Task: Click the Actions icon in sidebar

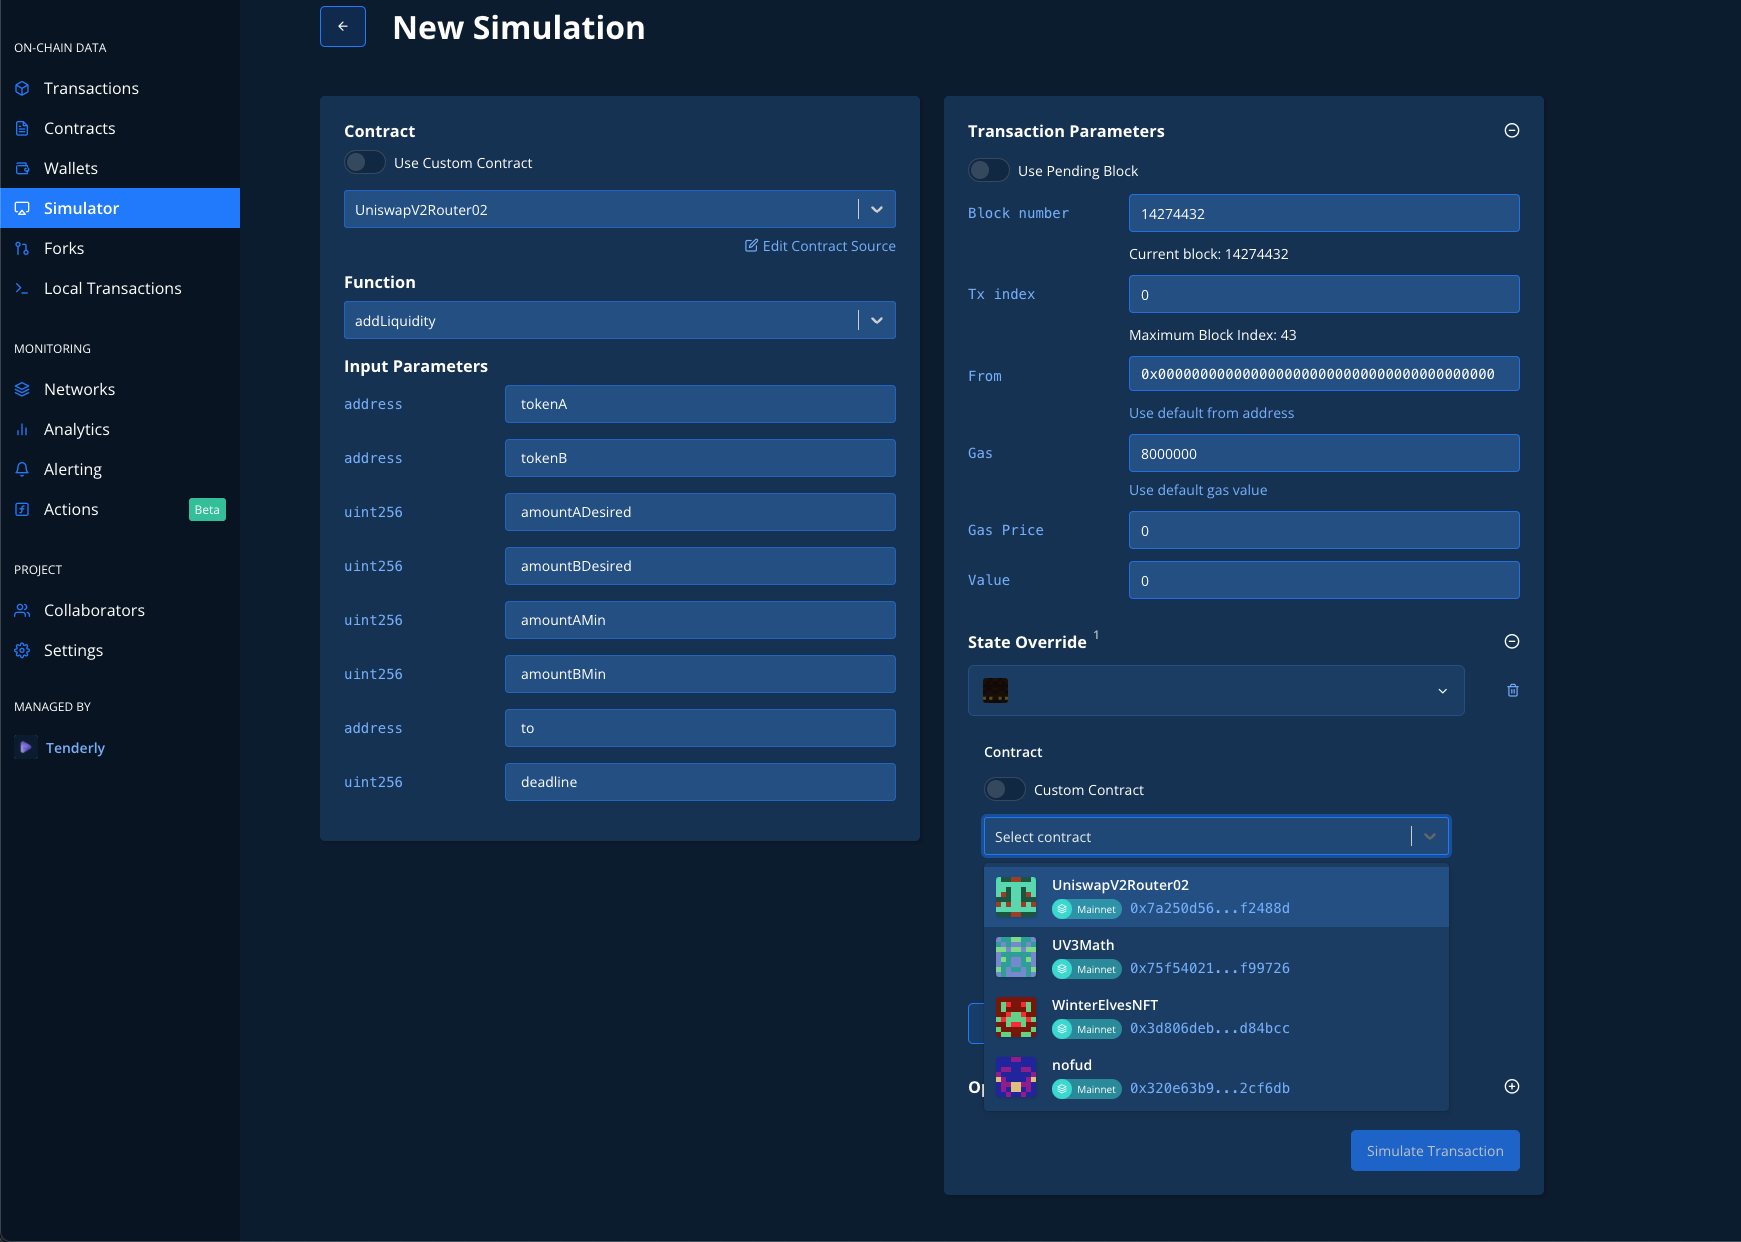Action: 22,509
